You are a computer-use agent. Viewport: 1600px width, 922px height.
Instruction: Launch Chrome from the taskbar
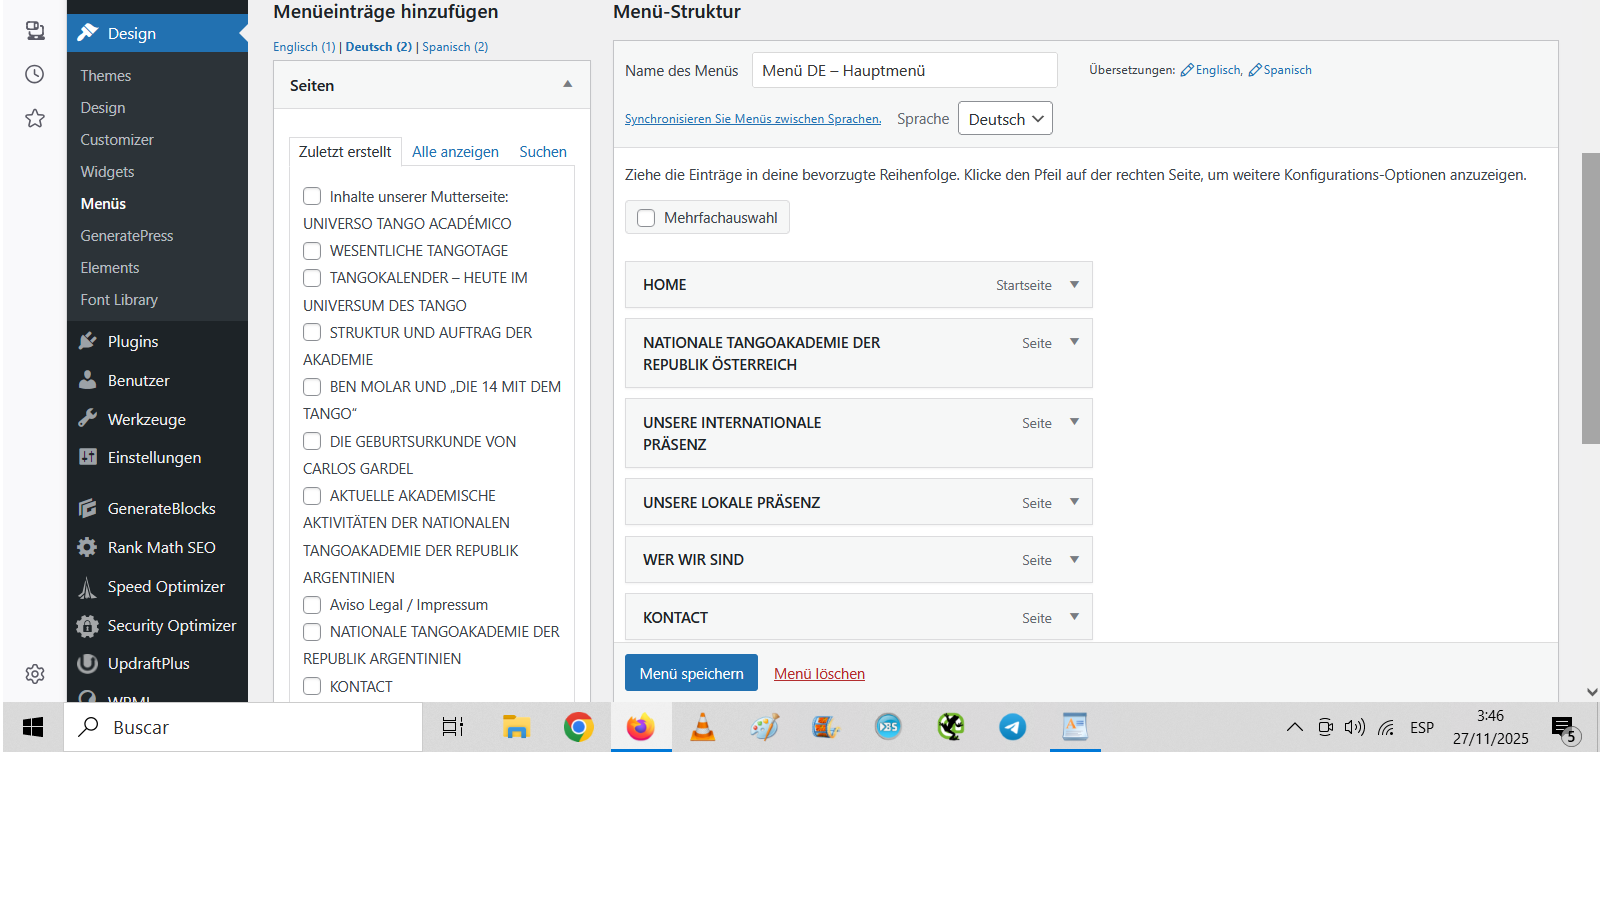tap(578, 727)
